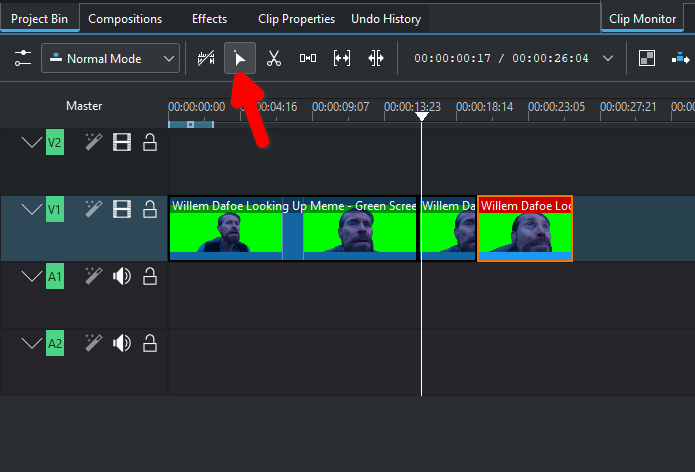This screenshot has height=472, width=695.
Task: Click ruler at 00:00:09:07
Action: (x=340, y=107)
